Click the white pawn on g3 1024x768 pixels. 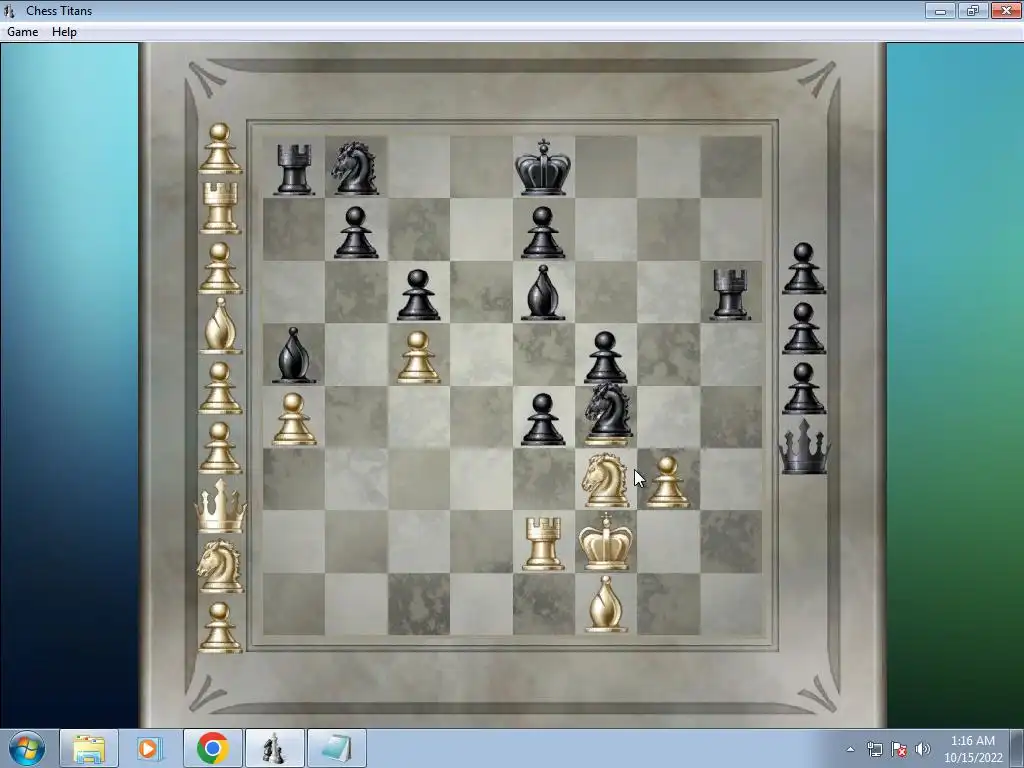click(667, 482)
